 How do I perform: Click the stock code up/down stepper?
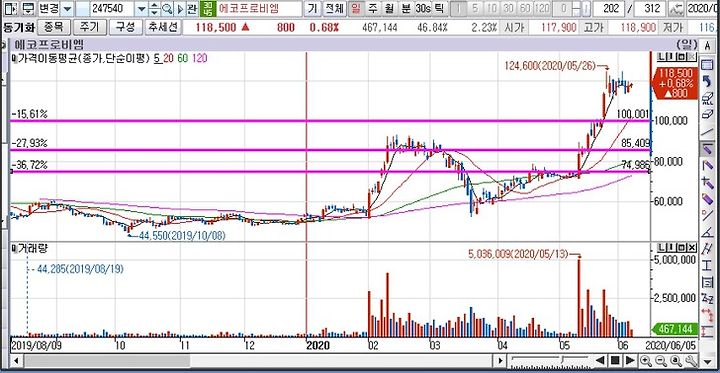click(x=155, y=8)
